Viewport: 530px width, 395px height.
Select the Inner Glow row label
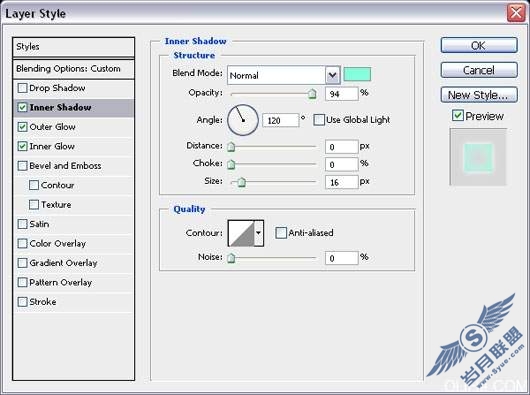pyautogui.click(x=52, y=146)
